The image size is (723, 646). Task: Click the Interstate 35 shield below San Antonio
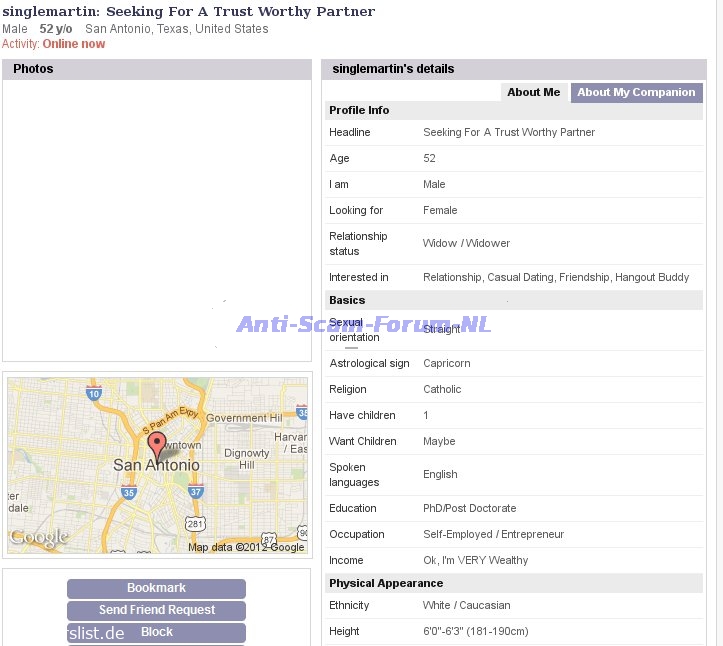coord(128,492)
